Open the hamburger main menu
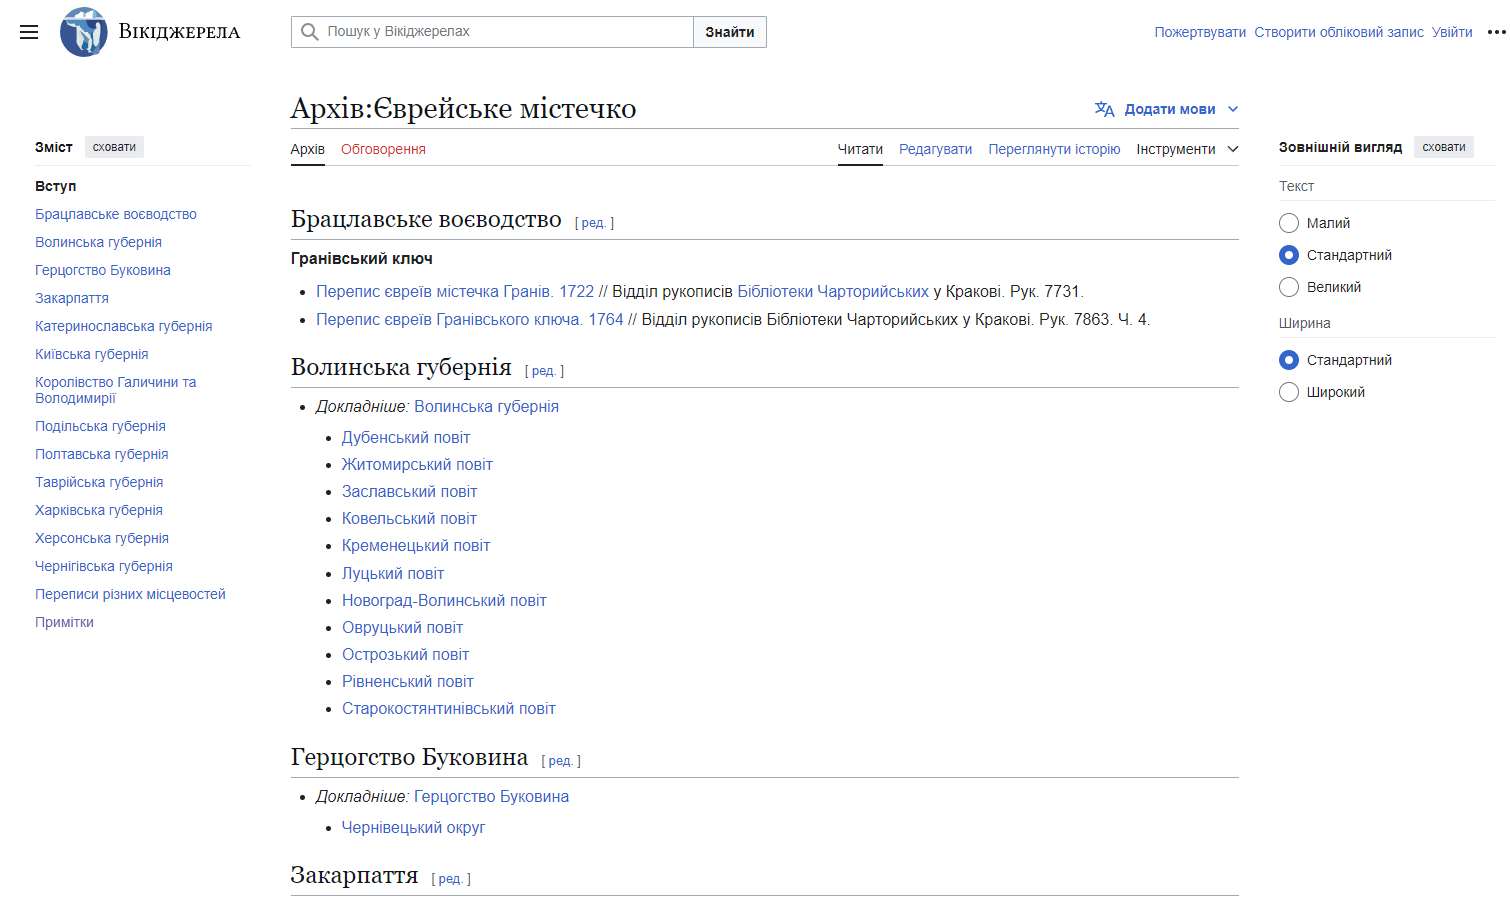This screenshot has height=899, width=1510. (29, 32)
